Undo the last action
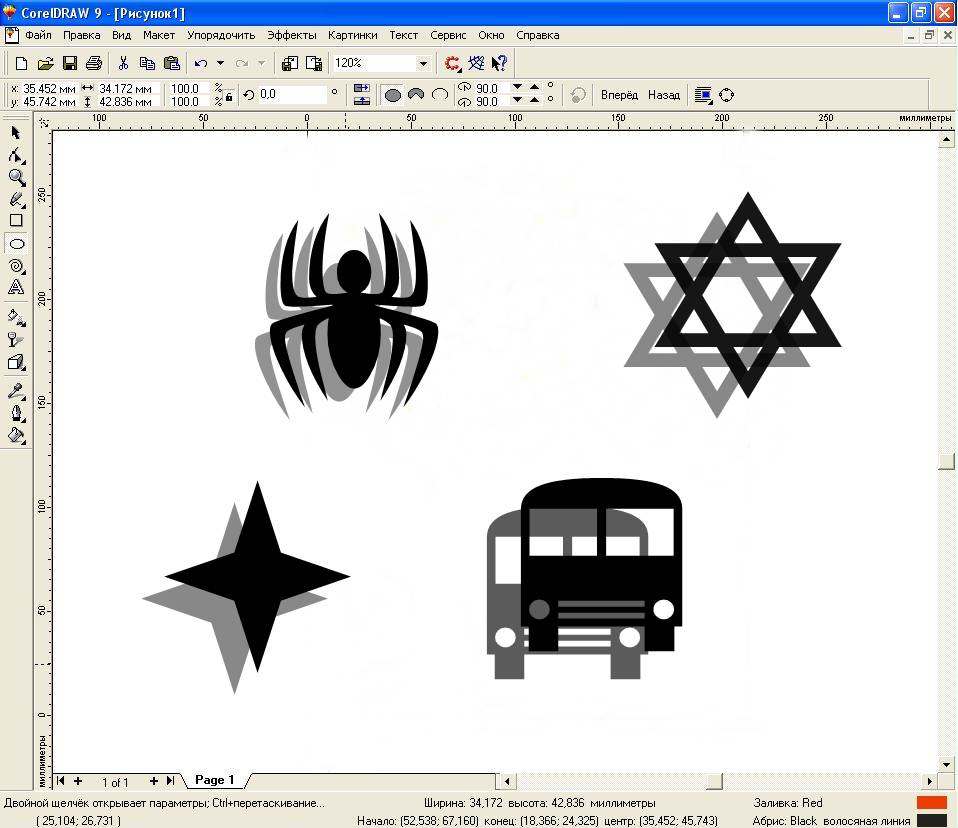Viewport: 958px width, 828px height. [x=201, y=63]
